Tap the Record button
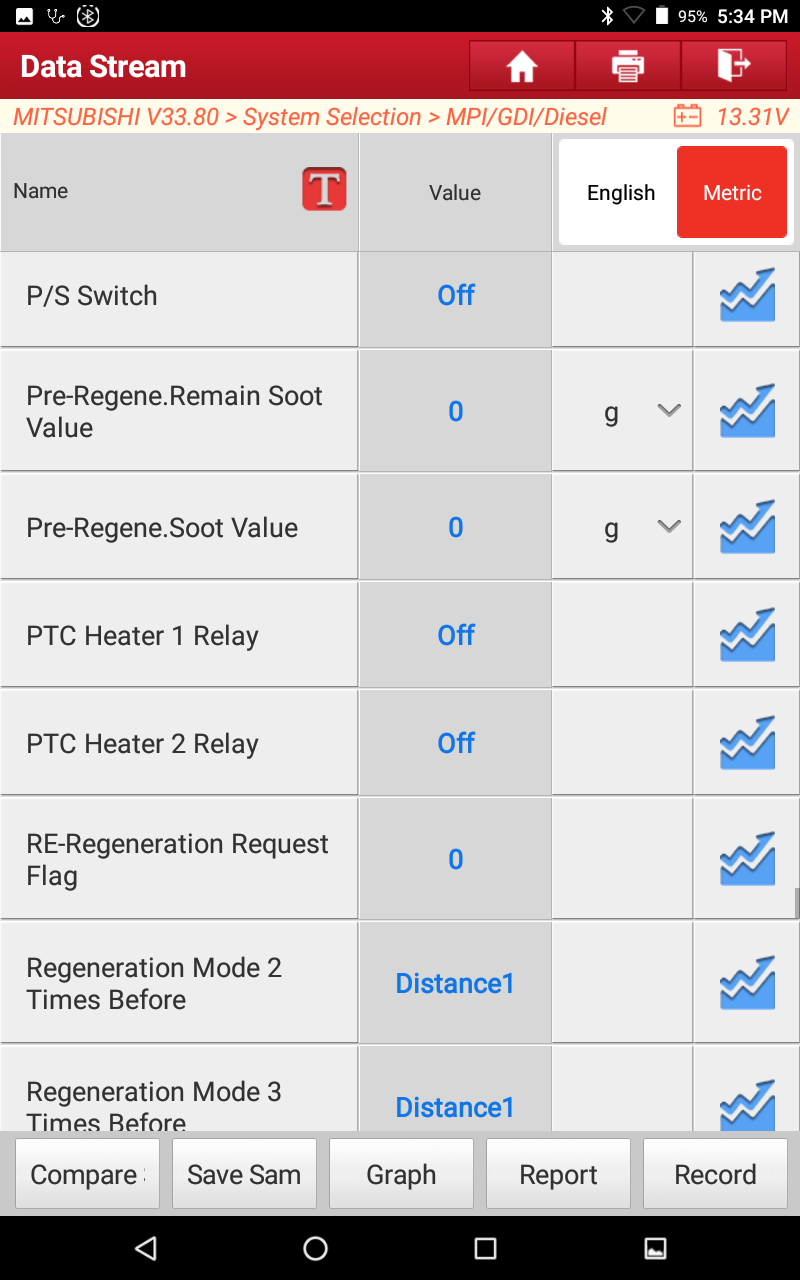800x1280 pixels. coord(715,1174)
